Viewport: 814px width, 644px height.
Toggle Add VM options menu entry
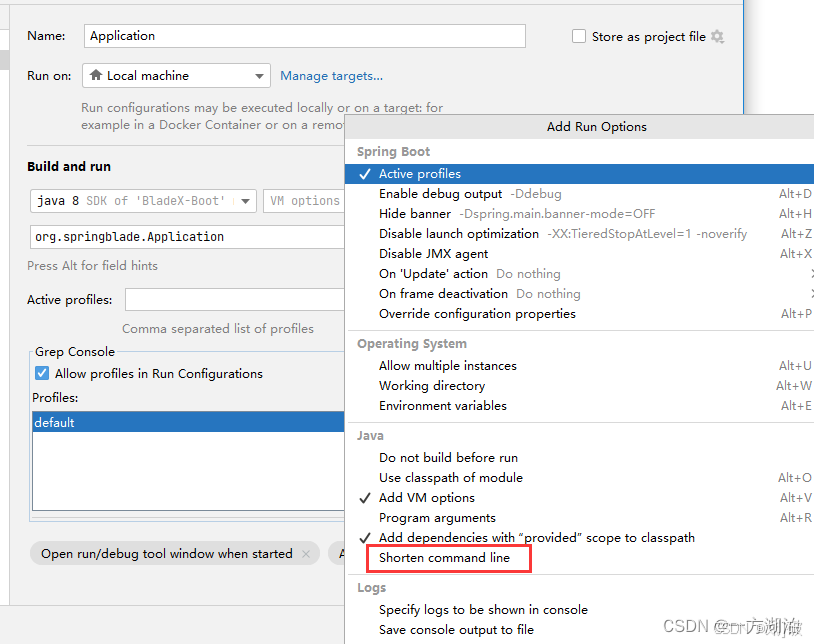click(579, 498)
